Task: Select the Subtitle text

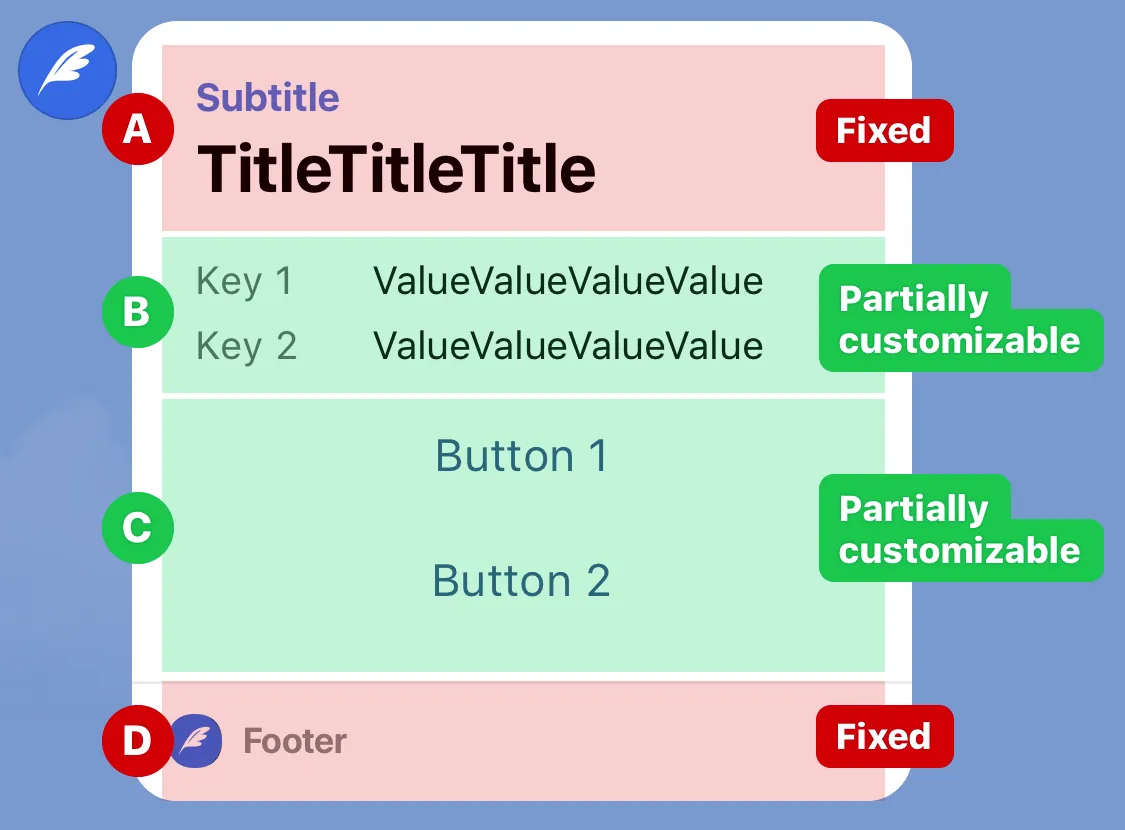Action: 268,98
